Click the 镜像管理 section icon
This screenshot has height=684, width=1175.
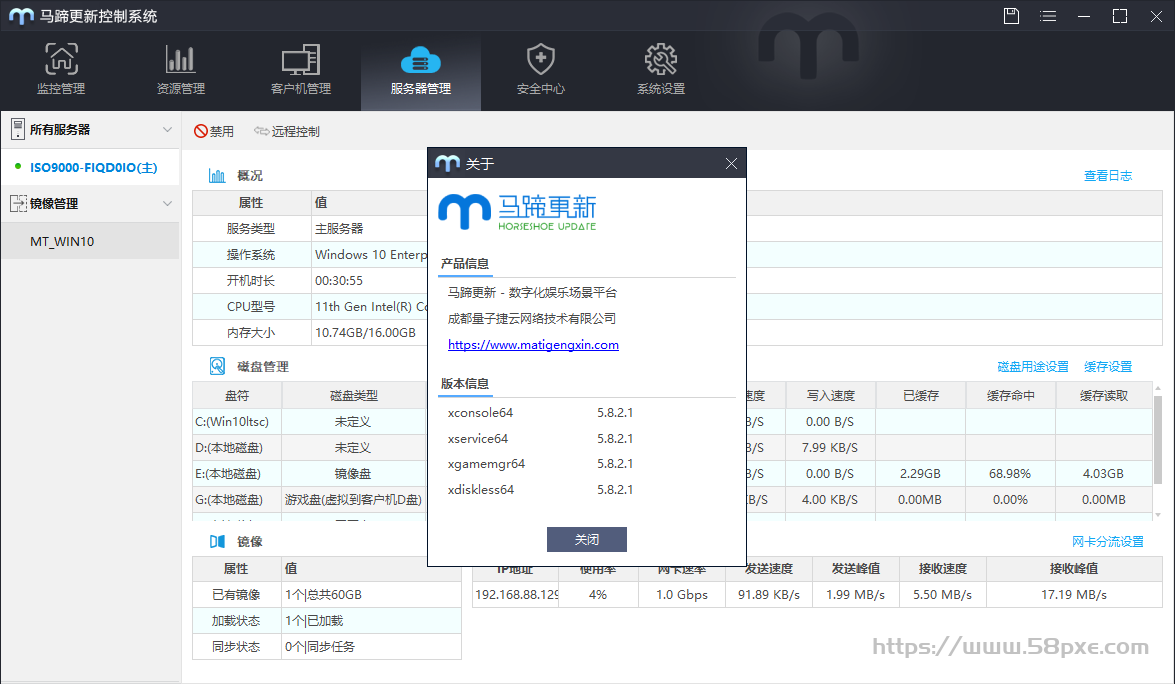coord(18,203)
